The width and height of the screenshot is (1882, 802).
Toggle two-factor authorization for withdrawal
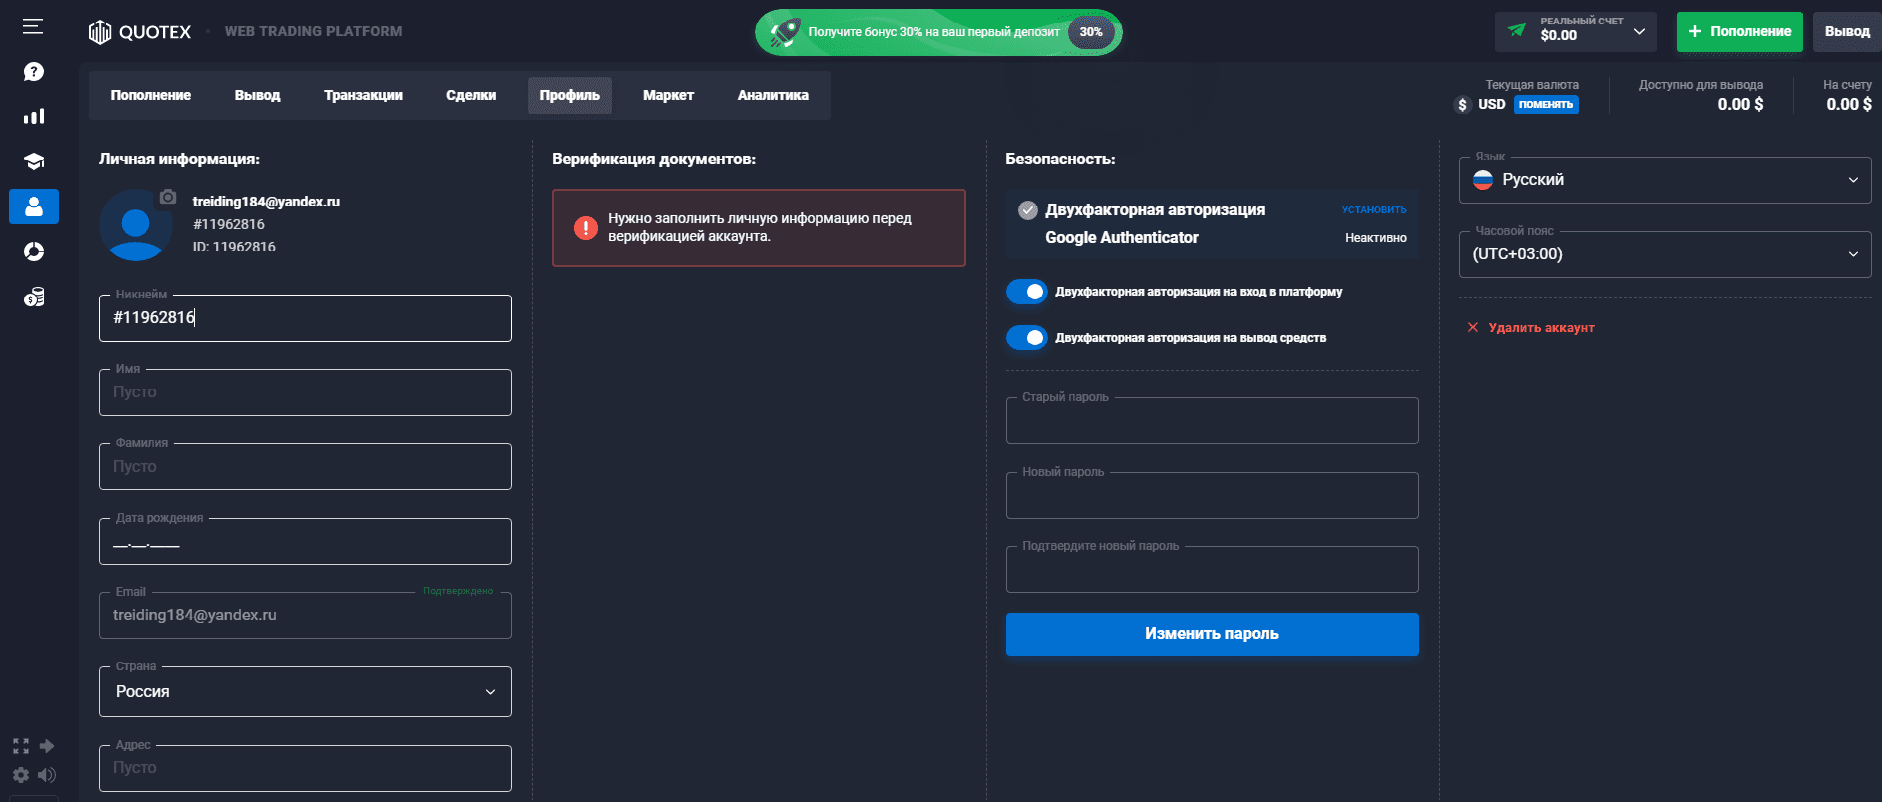(x=1027, y=337)
